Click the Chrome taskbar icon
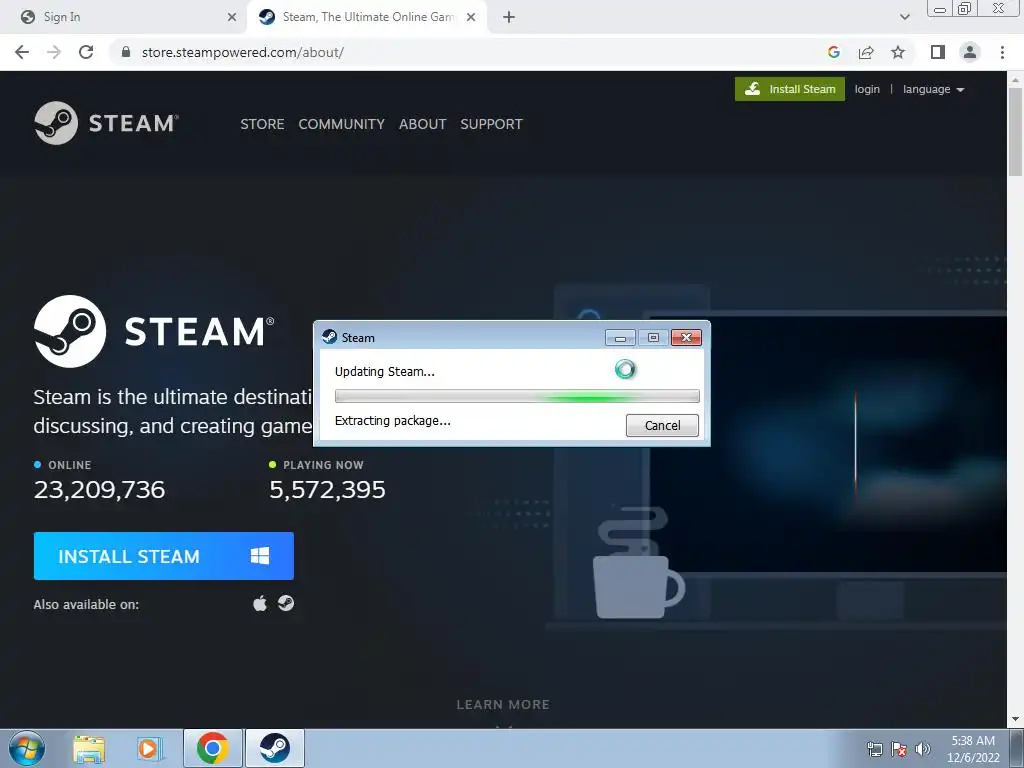This screenshot has width=1024, height=768. [212, 748]
